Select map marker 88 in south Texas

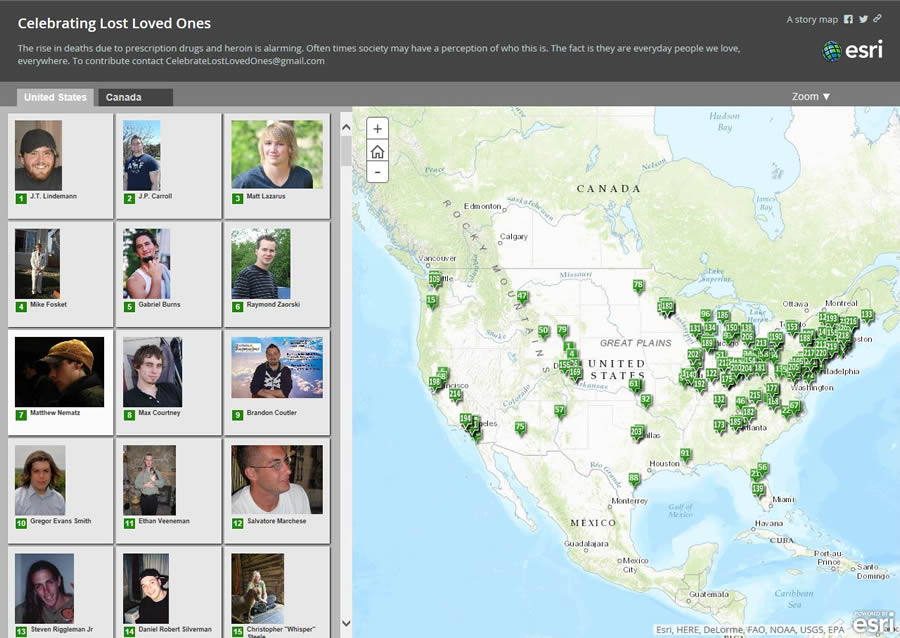pyautogui.click(x=634, y=478)
